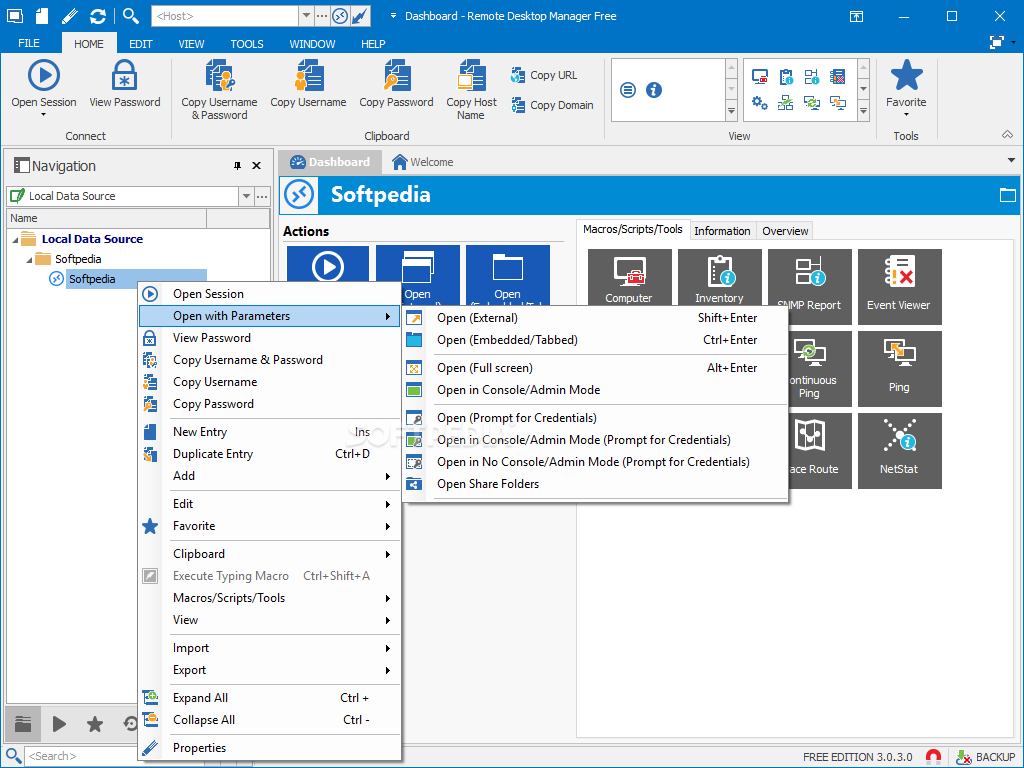Switch to the Information tab
This screenshot has height=768, width=1024.
(x=722, y=231)
